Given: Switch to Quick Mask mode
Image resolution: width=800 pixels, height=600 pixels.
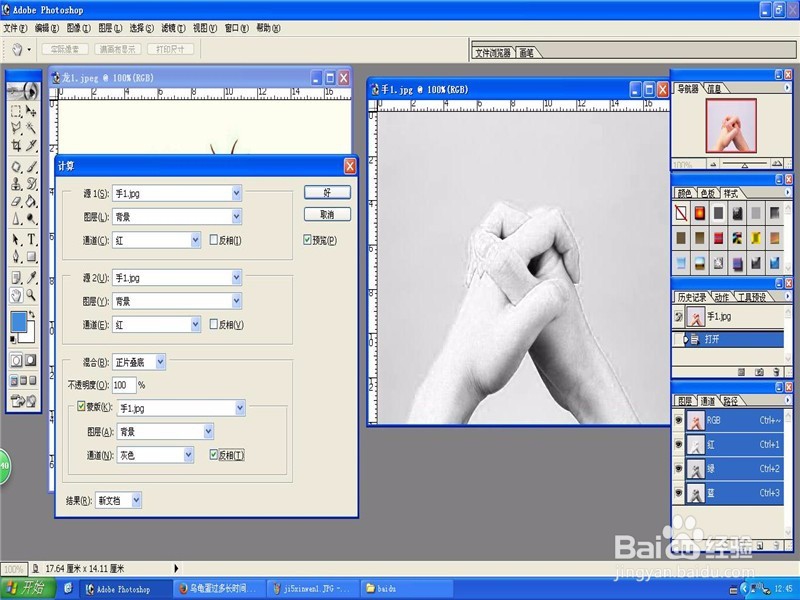Looking at the screenshot, I should click(31, 360).
